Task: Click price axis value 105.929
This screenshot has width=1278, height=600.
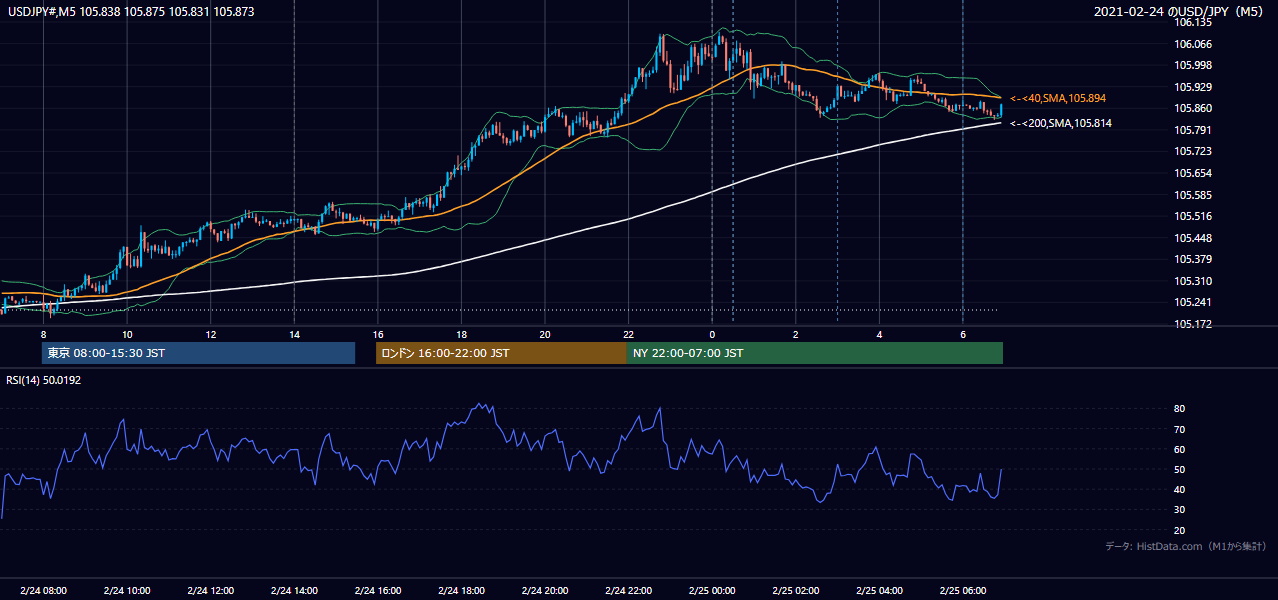Action: point(1194,87)
